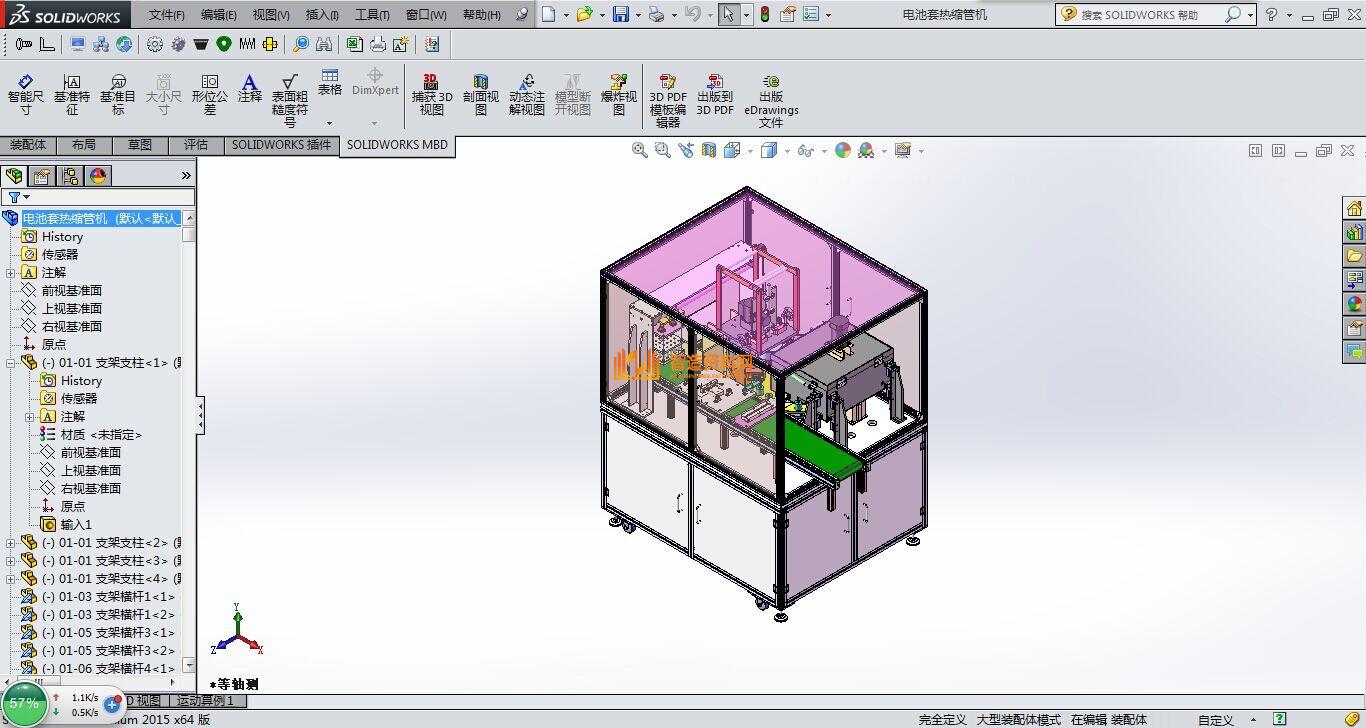
Task: Toggle the select cursor tool
Action: 728,14
